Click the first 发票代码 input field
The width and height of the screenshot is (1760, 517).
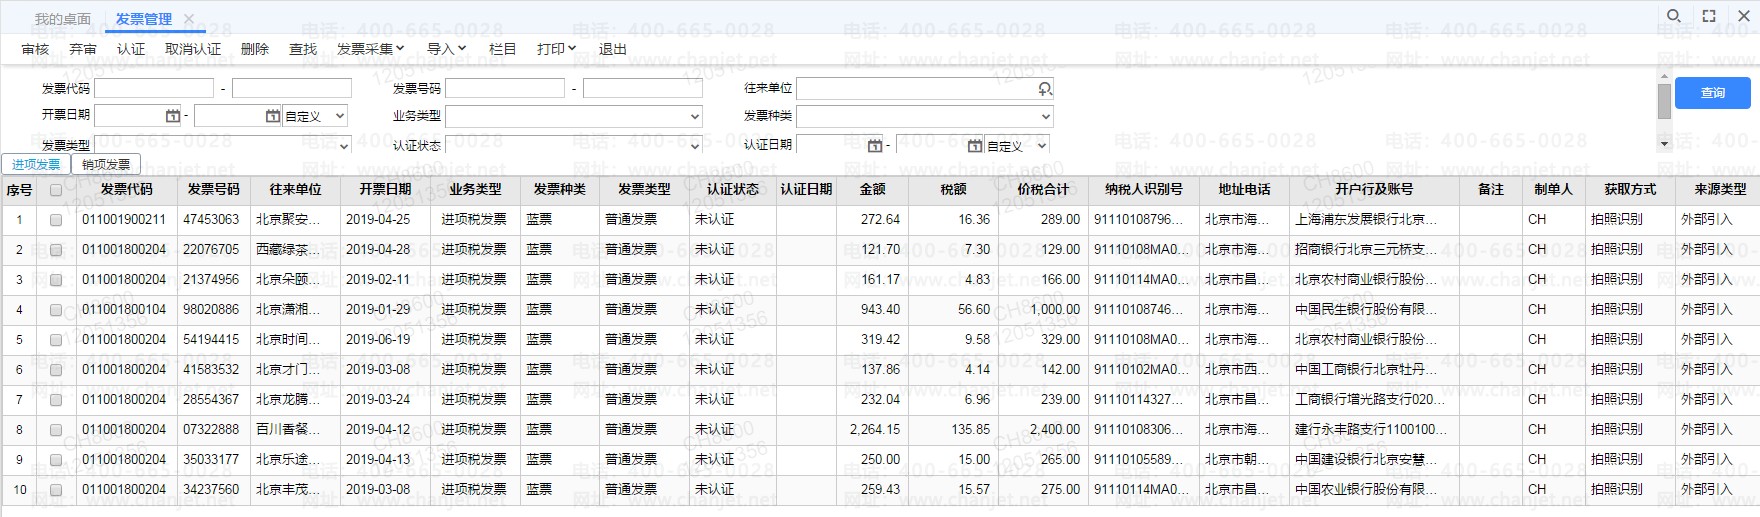point(154,89)
